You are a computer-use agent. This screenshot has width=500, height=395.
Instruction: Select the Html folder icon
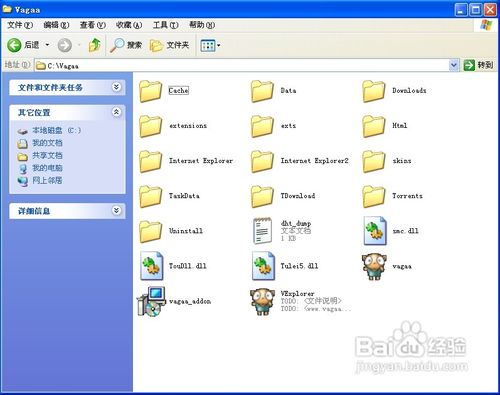pyautogui.click(x=374, y=126)
